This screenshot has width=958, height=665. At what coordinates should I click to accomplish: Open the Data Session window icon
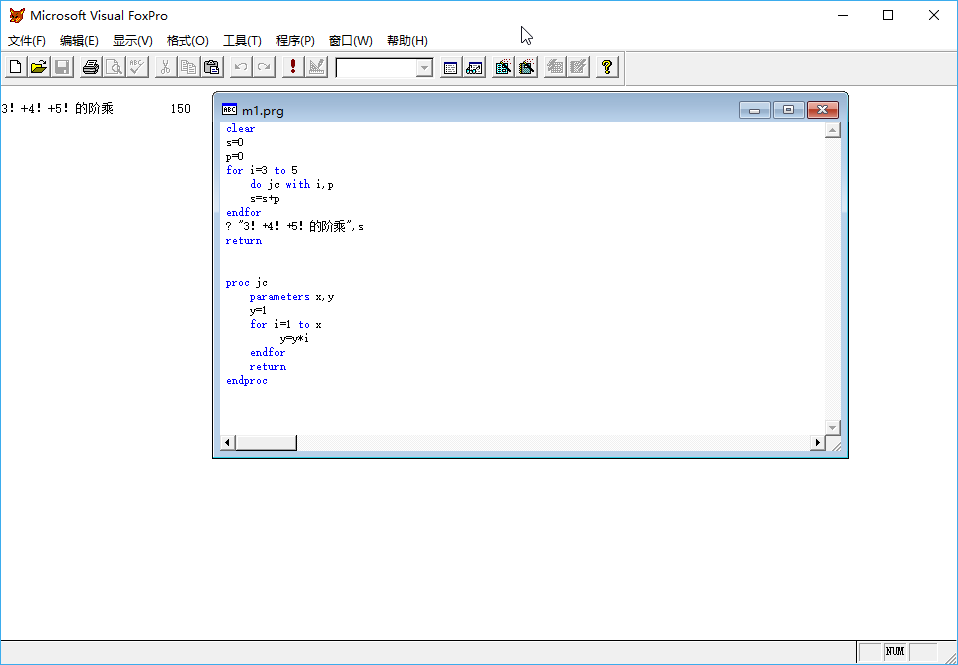474,67
